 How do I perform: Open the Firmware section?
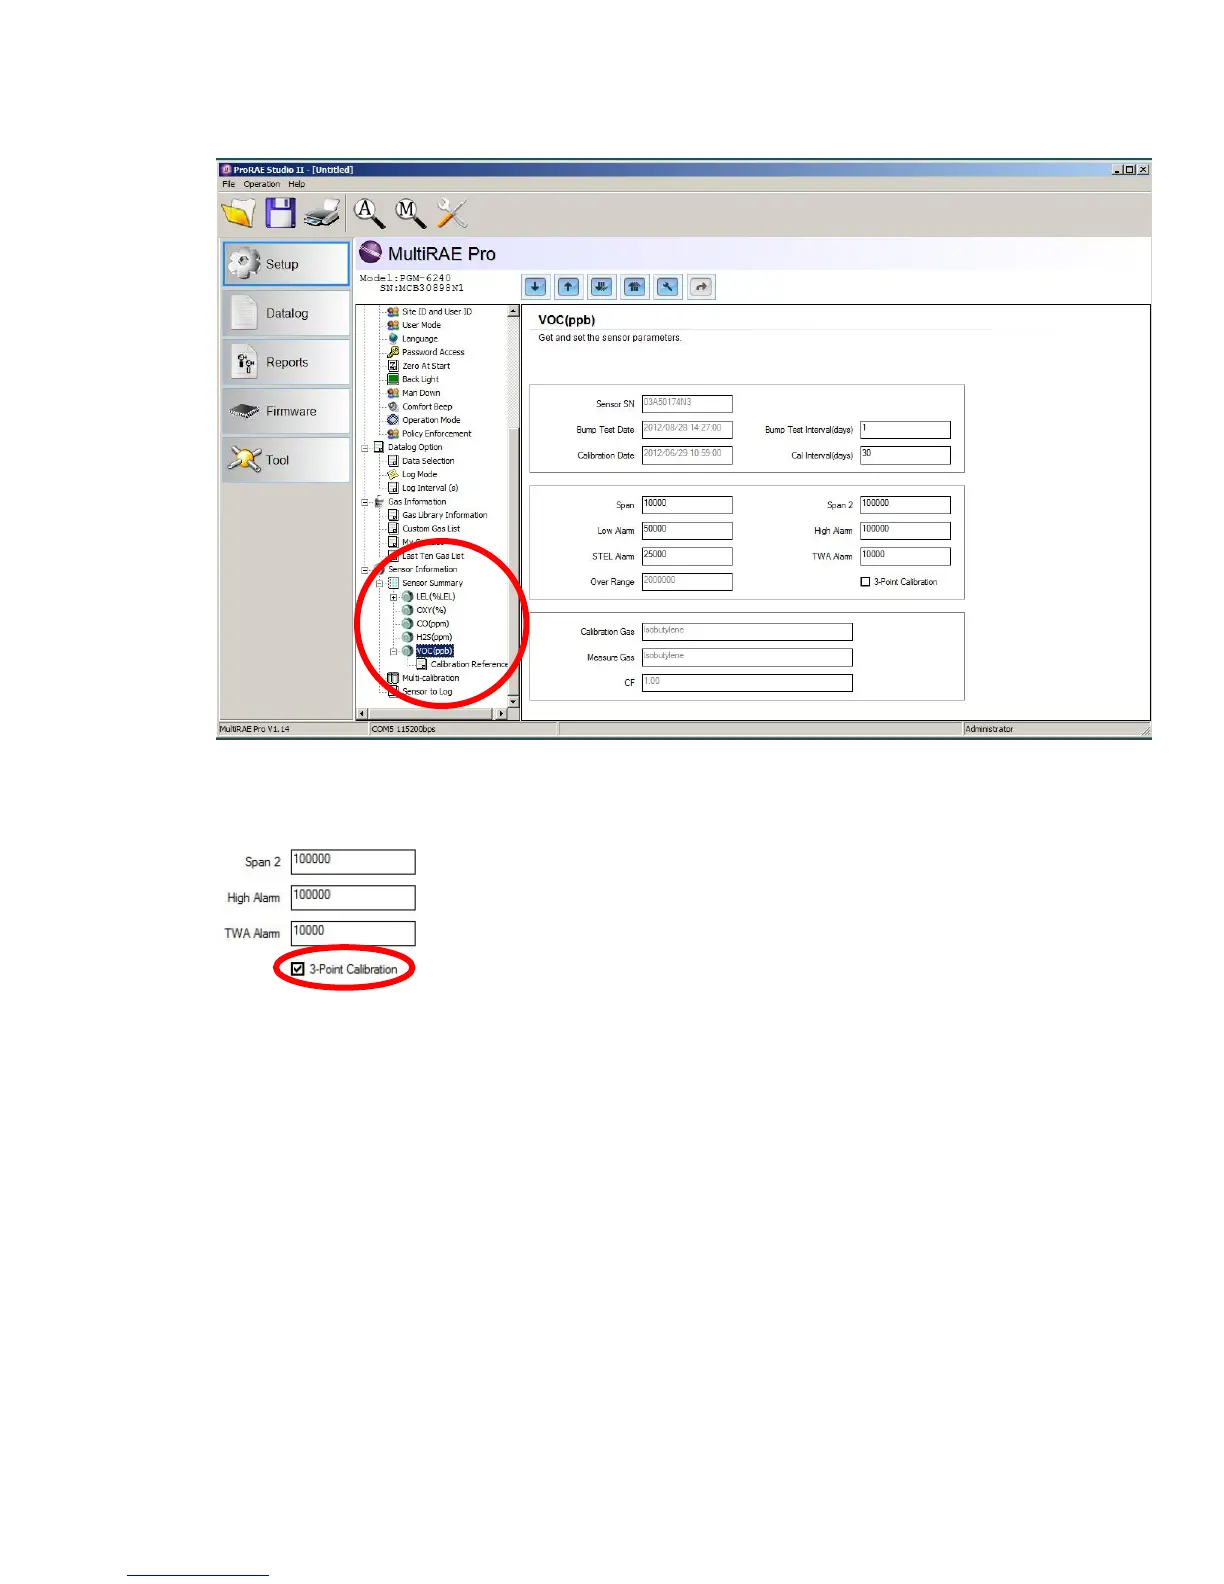point(286,411)
